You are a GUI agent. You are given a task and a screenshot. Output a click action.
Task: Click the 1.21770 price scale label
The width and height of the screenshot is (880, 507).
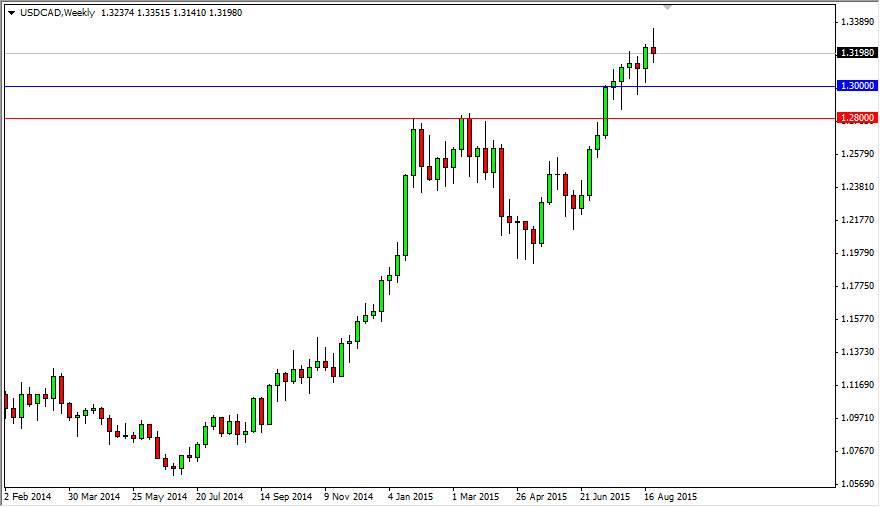[858, 220]
